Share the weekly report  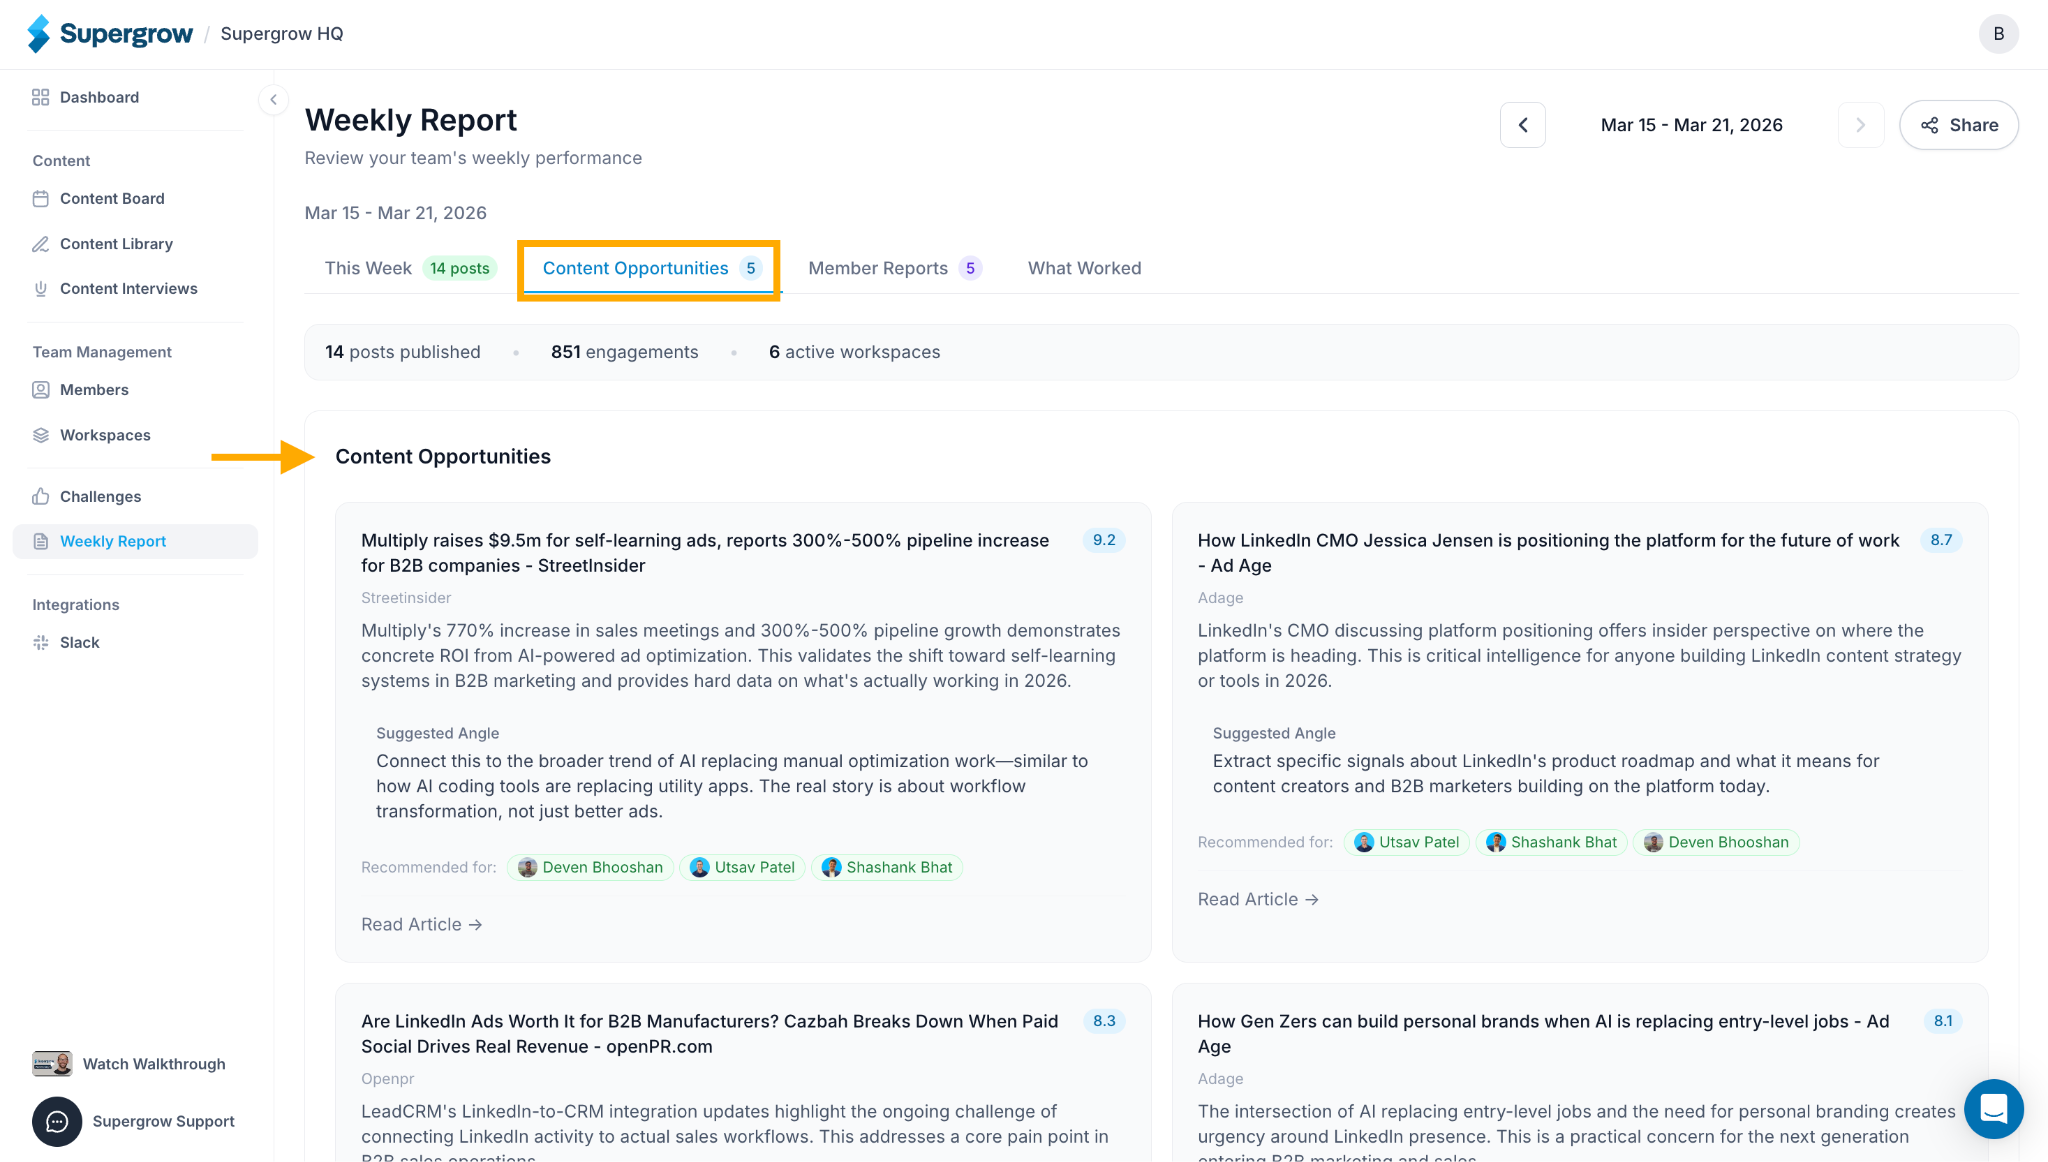coord(1958,125)
